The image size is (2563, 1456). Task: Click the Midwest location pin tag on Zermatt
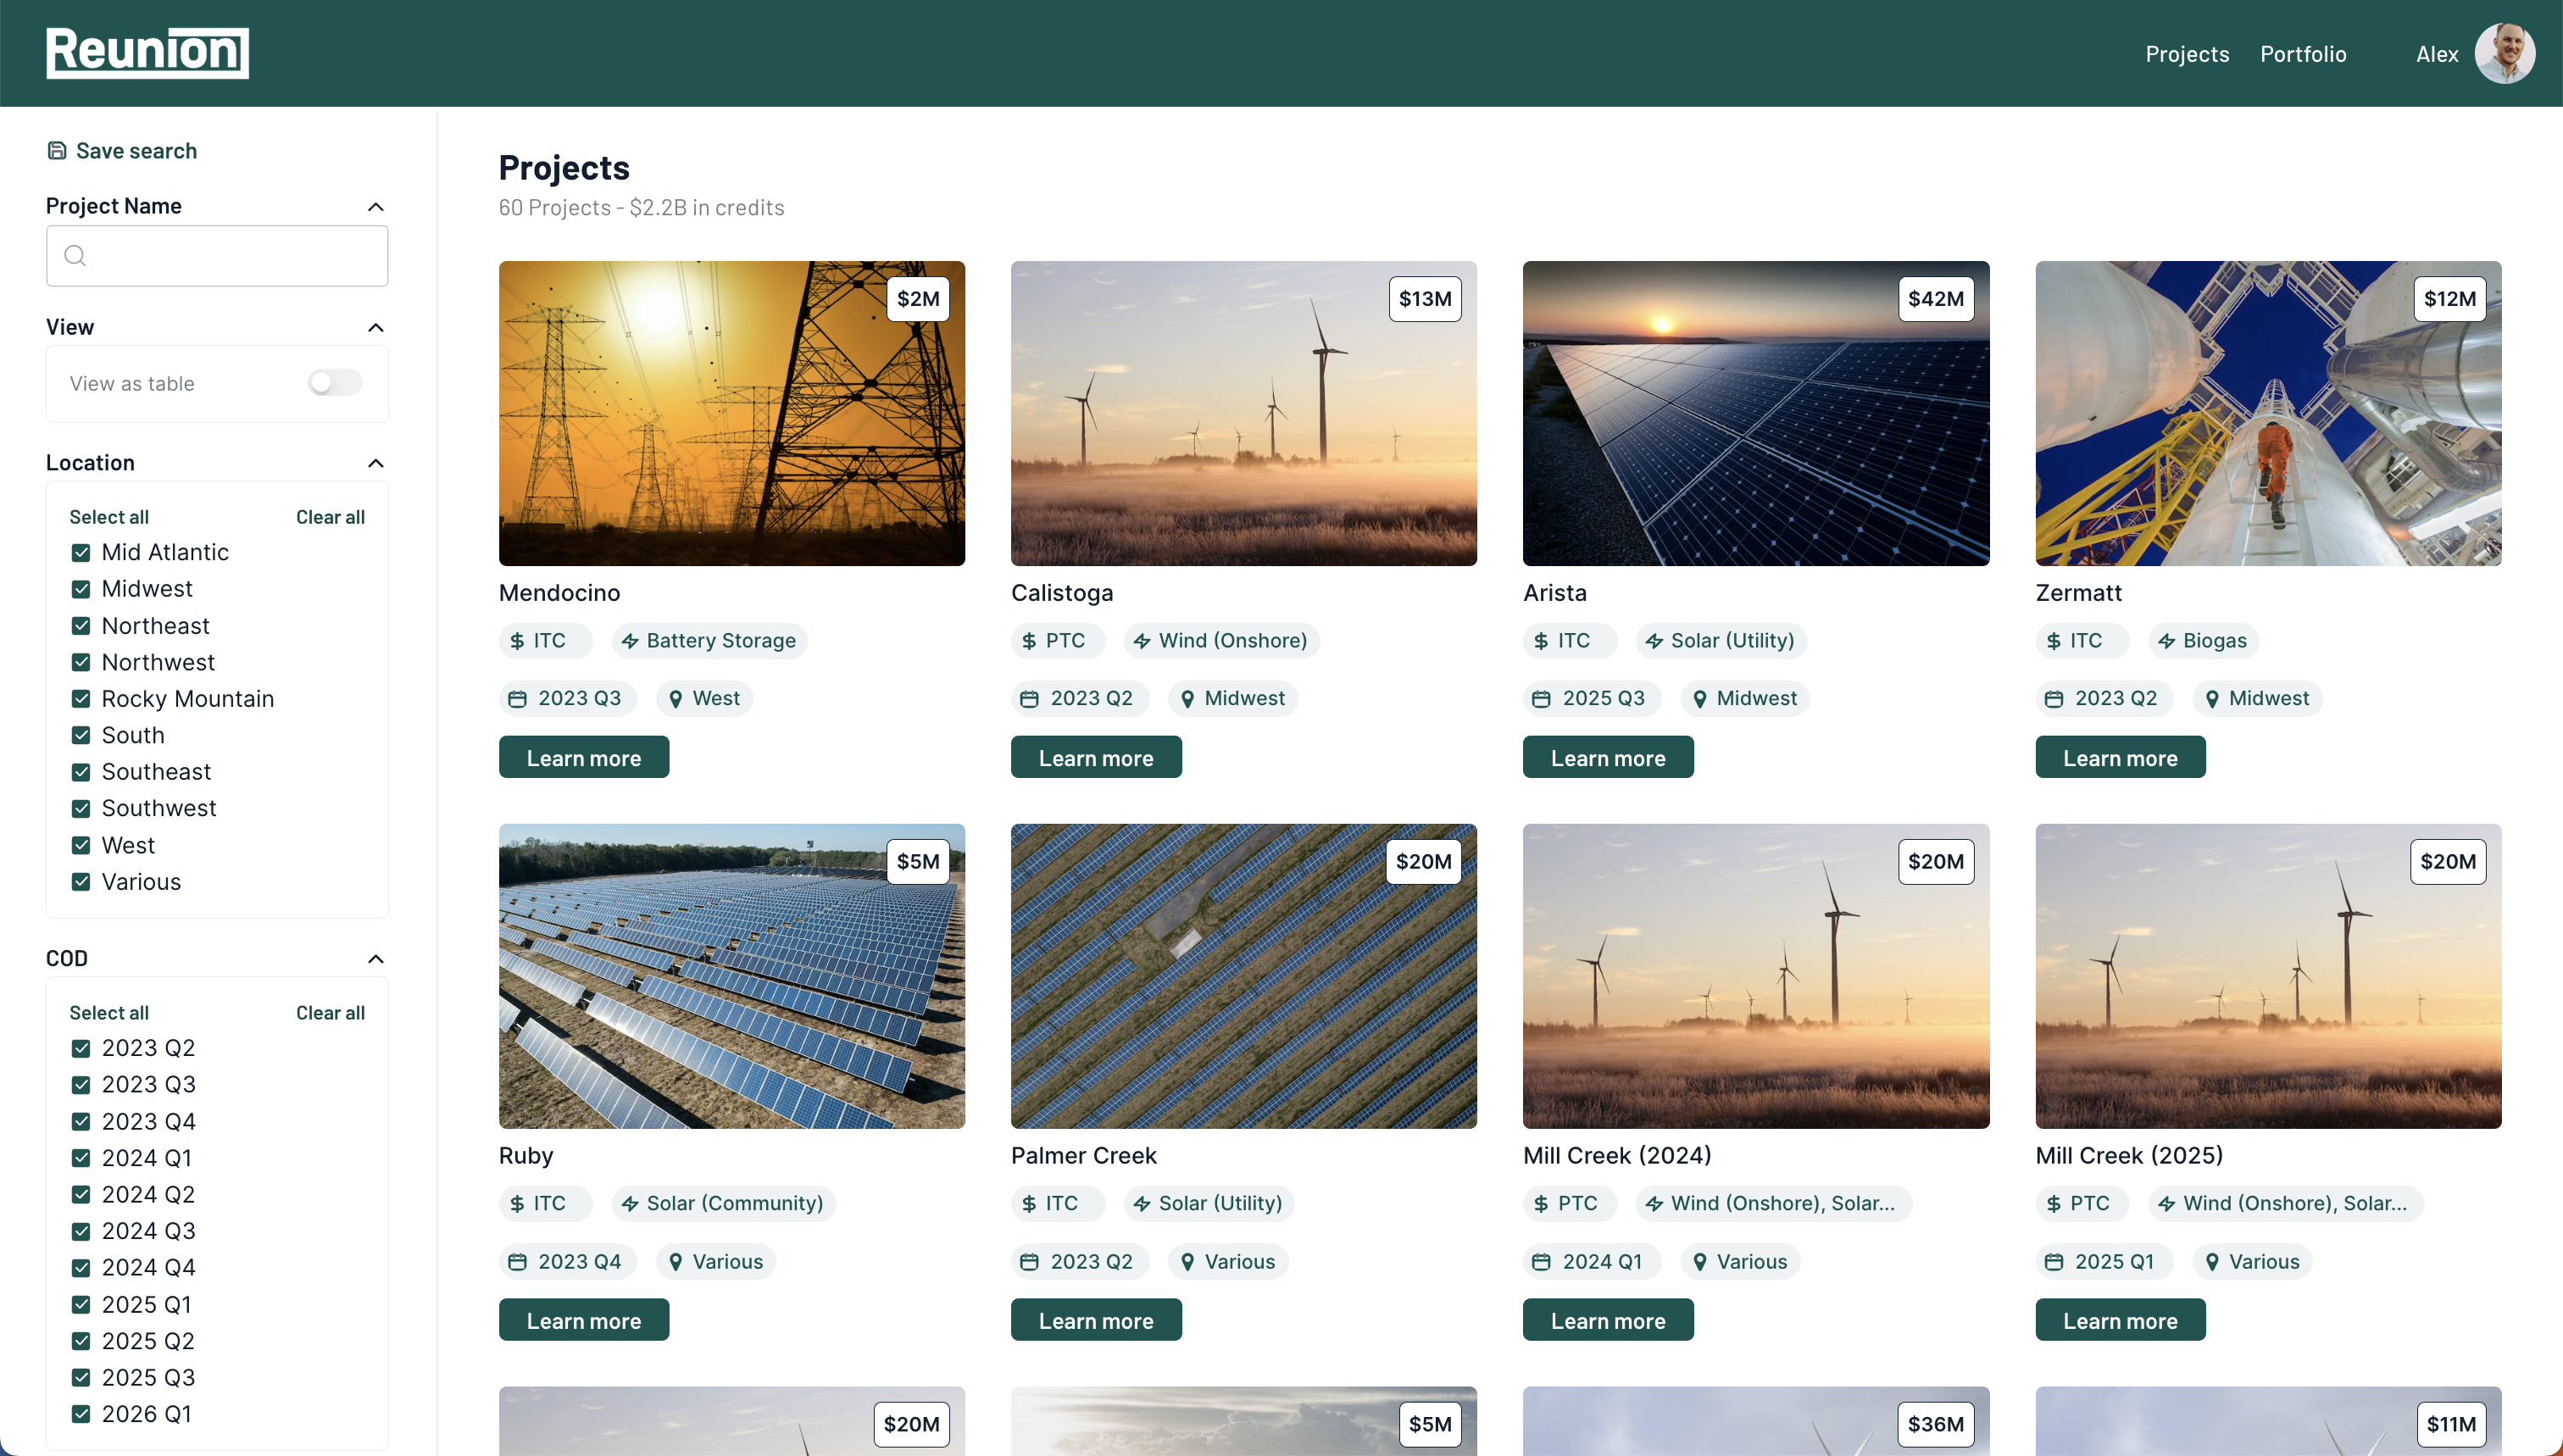point(2256,699)
